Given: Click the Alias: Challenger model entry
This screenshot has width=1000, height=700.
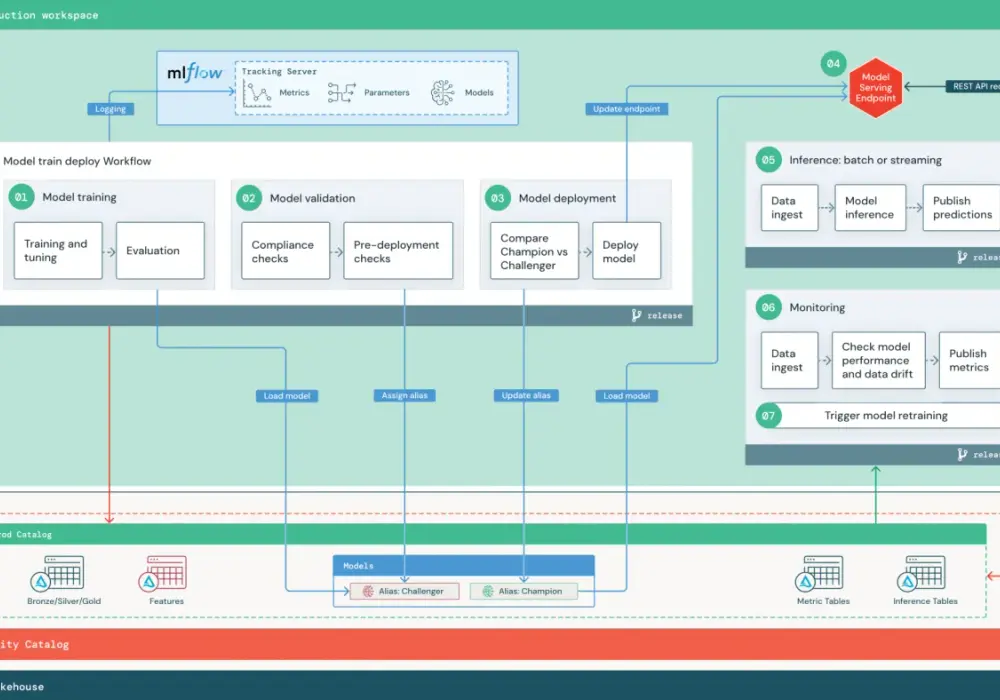Looking at the screenshot, I should point(404,591).
